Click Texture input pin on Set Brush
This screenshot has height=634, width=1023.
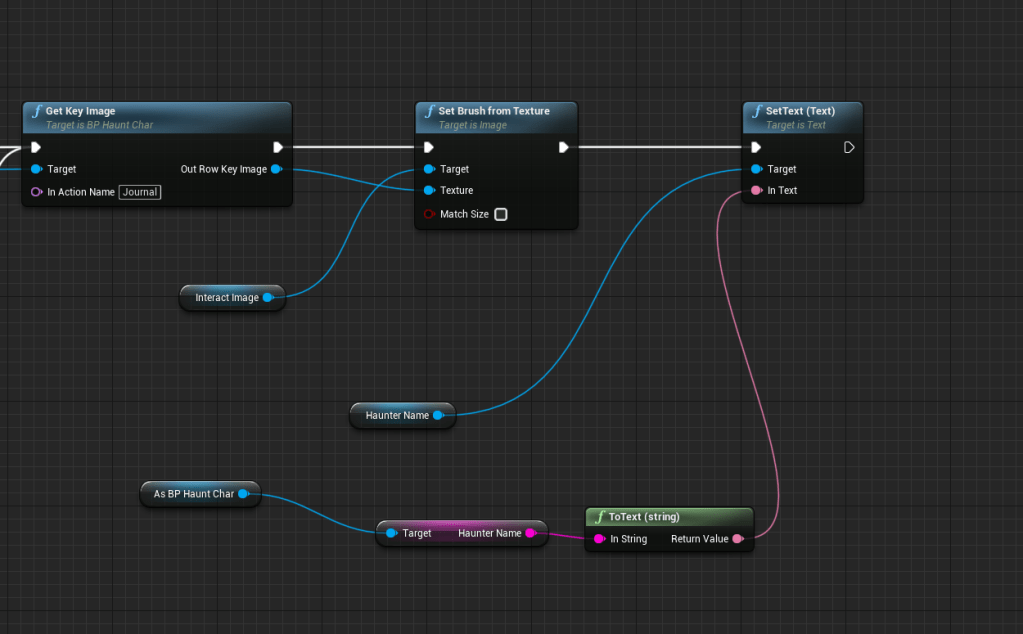tap(429, 190)
